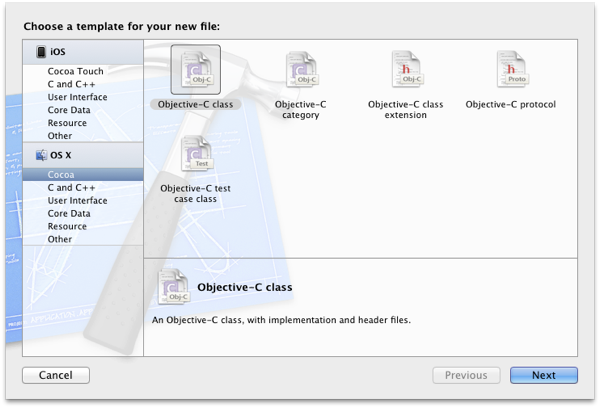Open Core Data under iOS
The height and width of the screenshot is (408, 600).
tap(69, 110)
